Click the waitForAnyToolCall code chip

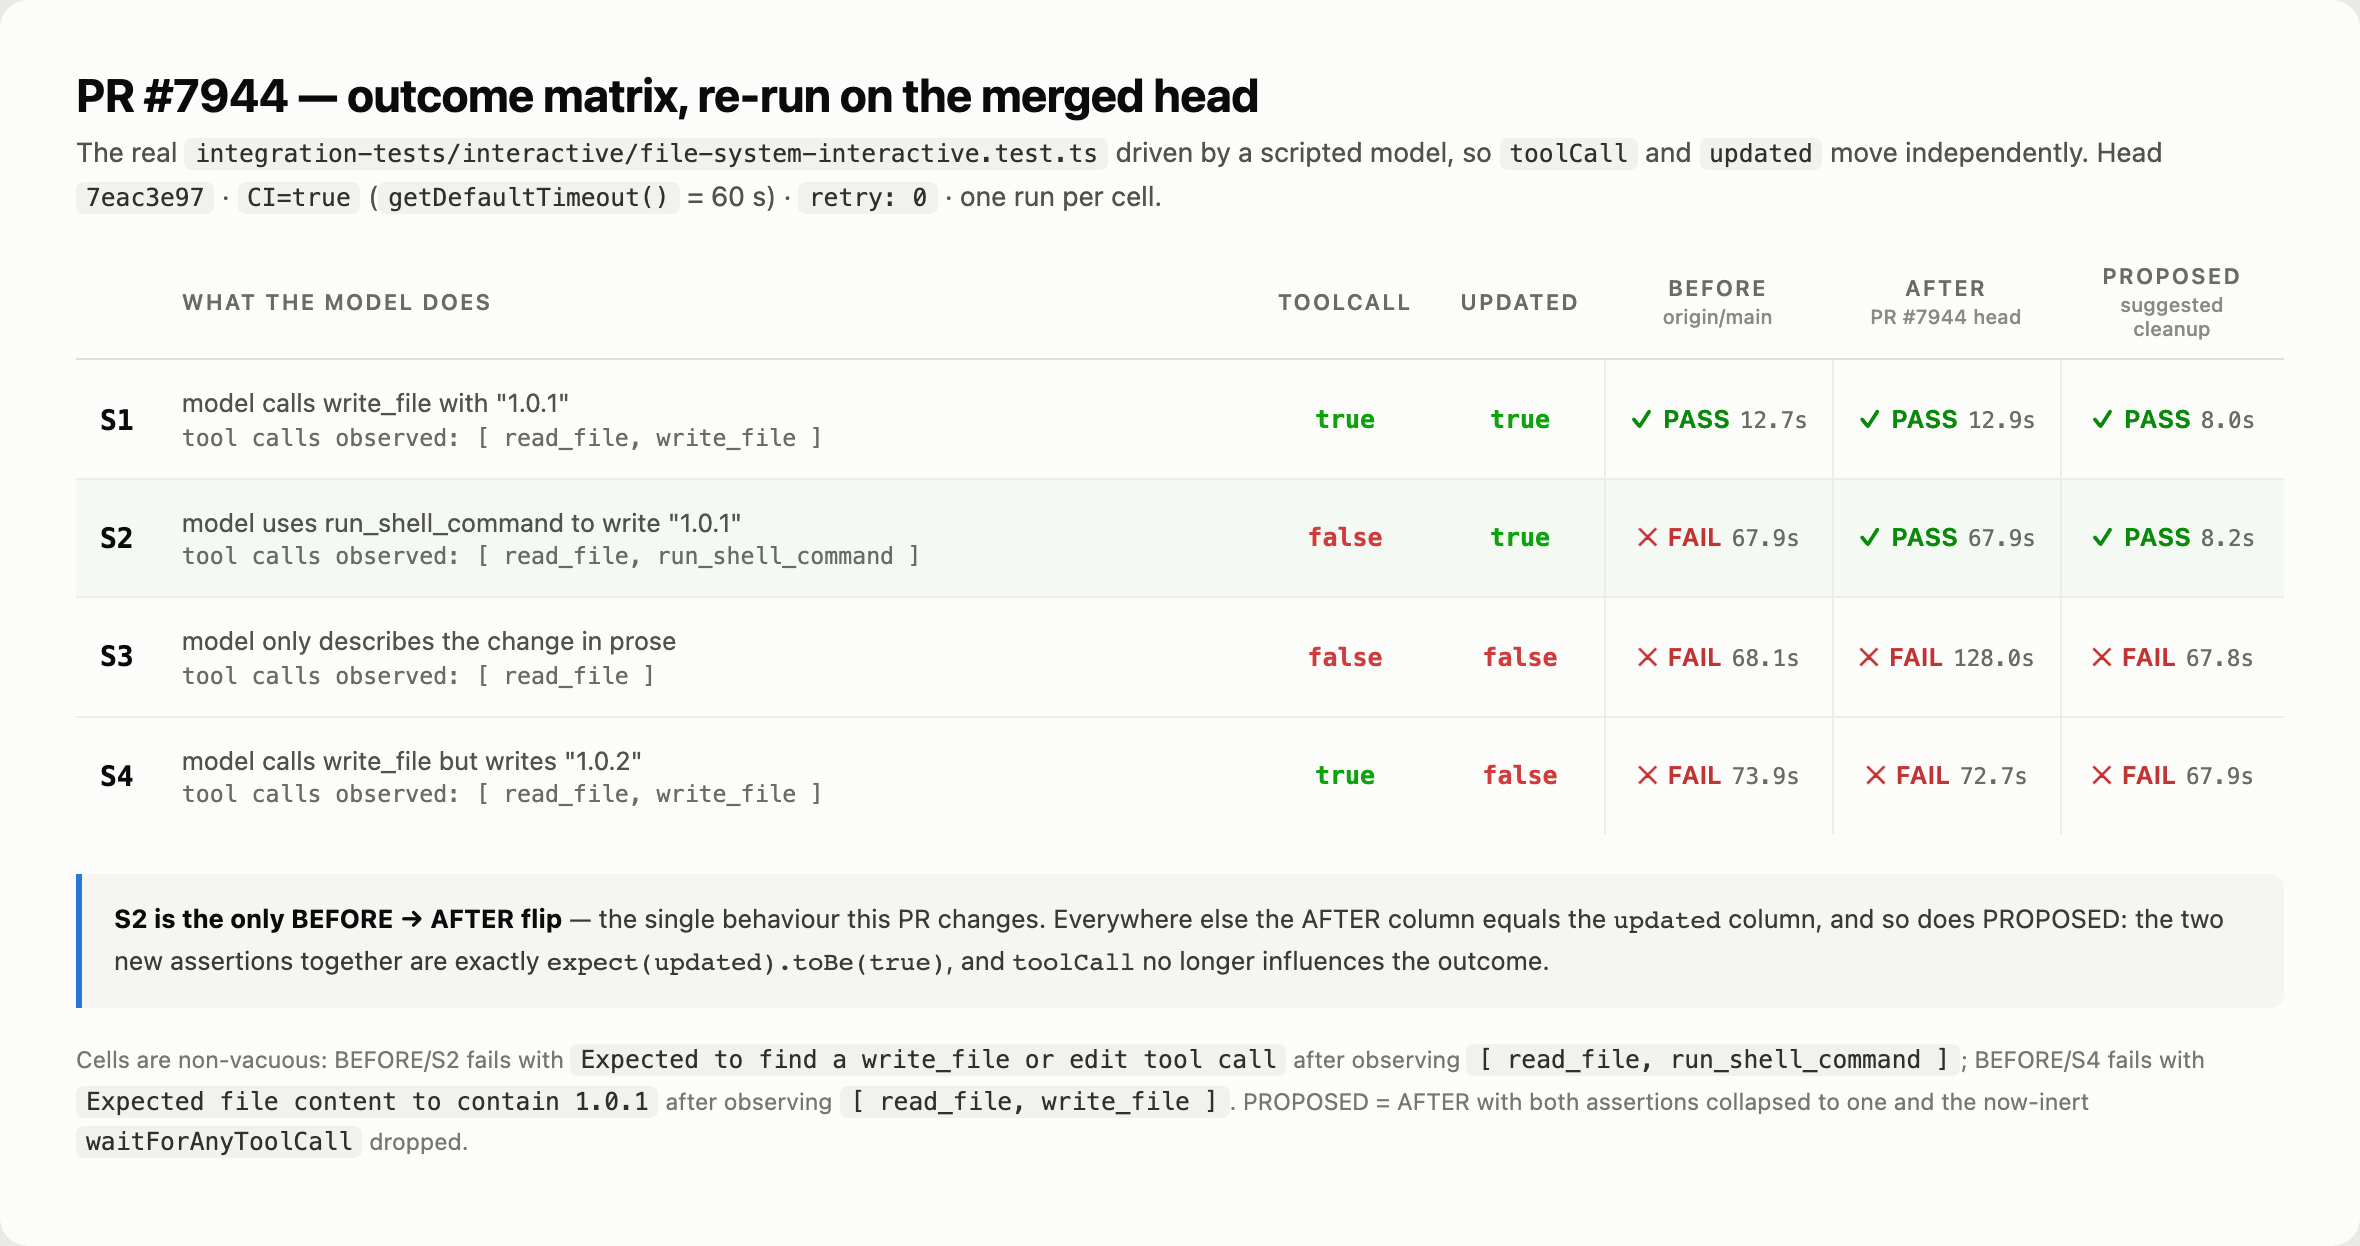218,1142
